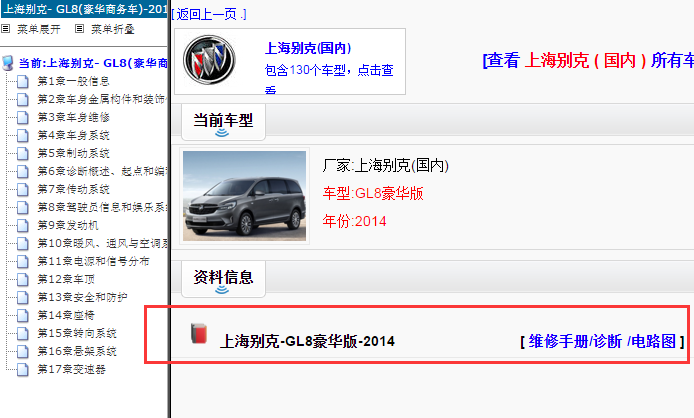This screenshot has width=694, height=418.
Task: Click page icon for 第15章转向系统
Action: tap(23, 333)
